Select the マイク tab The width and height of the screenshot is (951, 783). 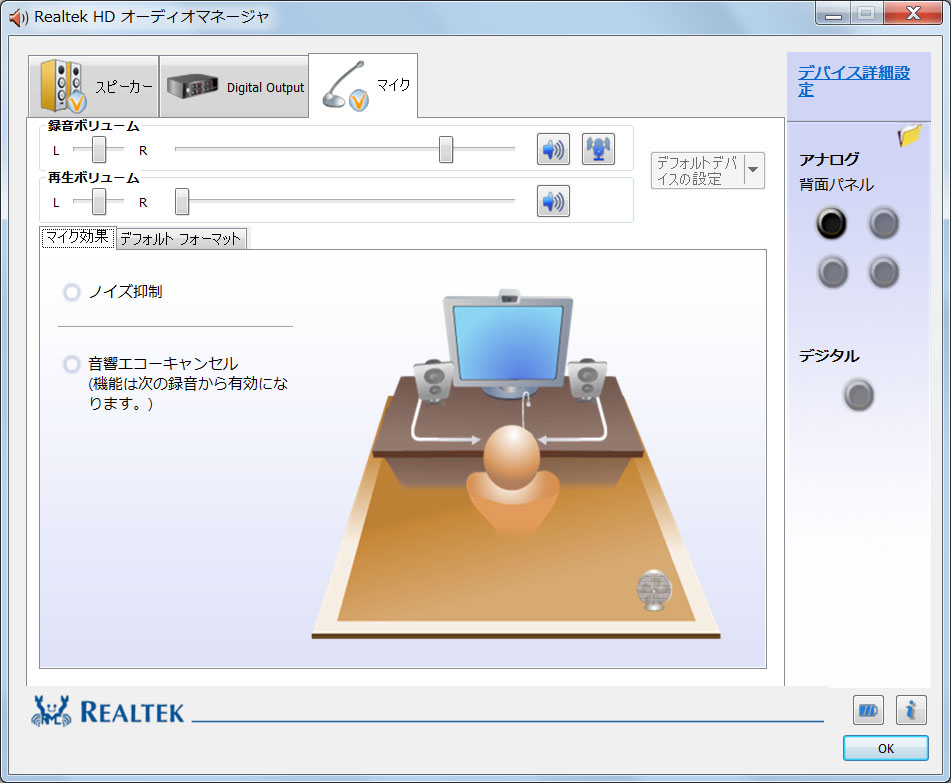coord(363,86)
